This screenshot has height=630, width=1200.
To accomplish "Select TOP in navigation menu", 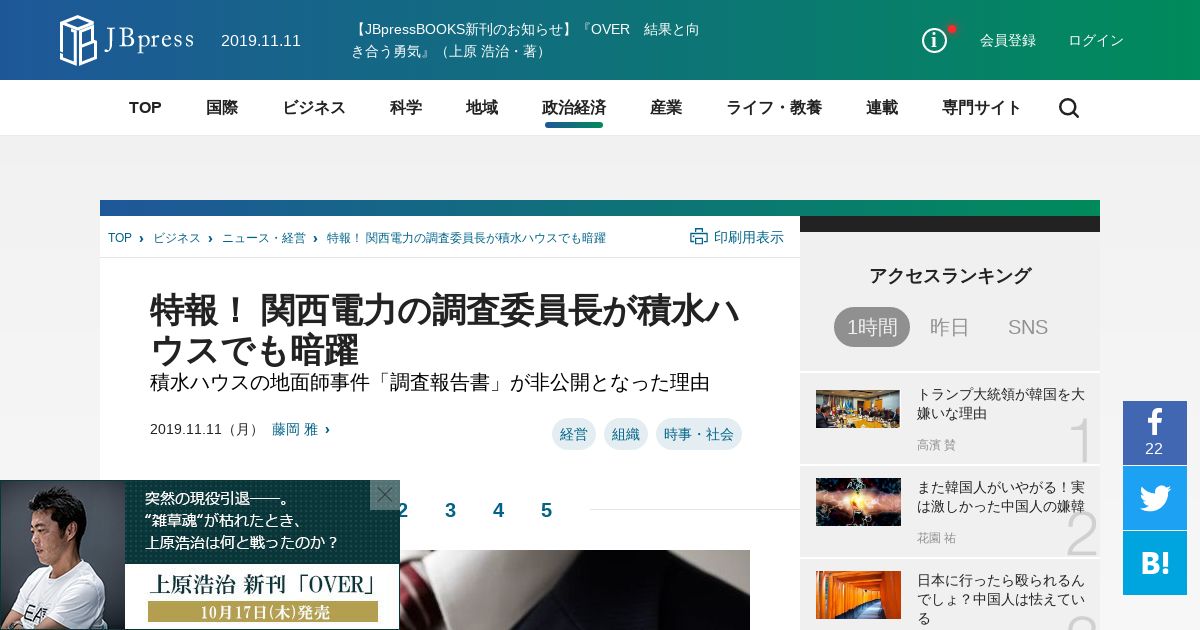I will (145, 108).
